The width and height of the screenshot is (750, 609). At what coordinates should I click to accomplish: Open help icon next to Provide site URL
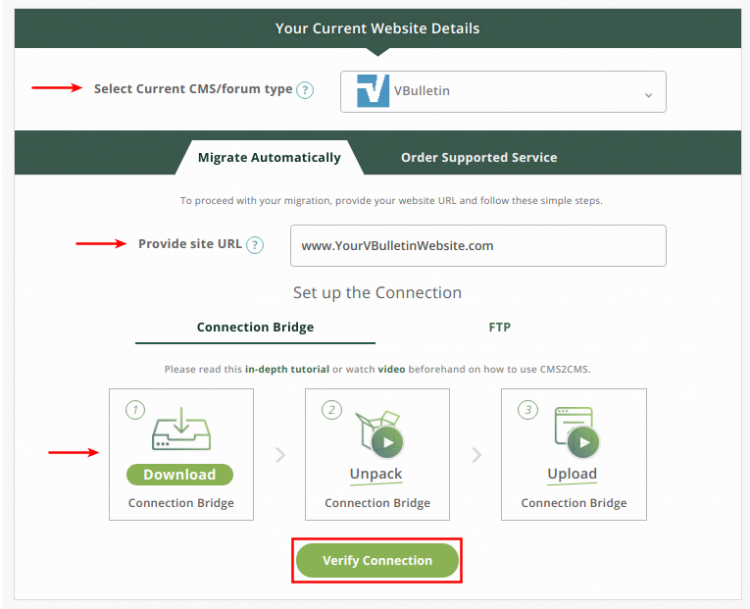click(x=254, y=245)
